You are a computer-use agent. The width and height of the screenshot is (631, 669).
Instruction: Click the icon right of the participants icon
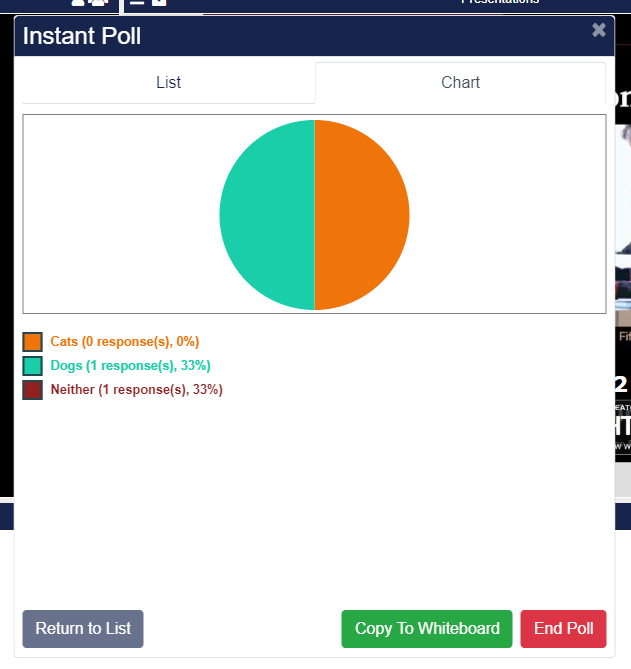[x=148, y=3]
